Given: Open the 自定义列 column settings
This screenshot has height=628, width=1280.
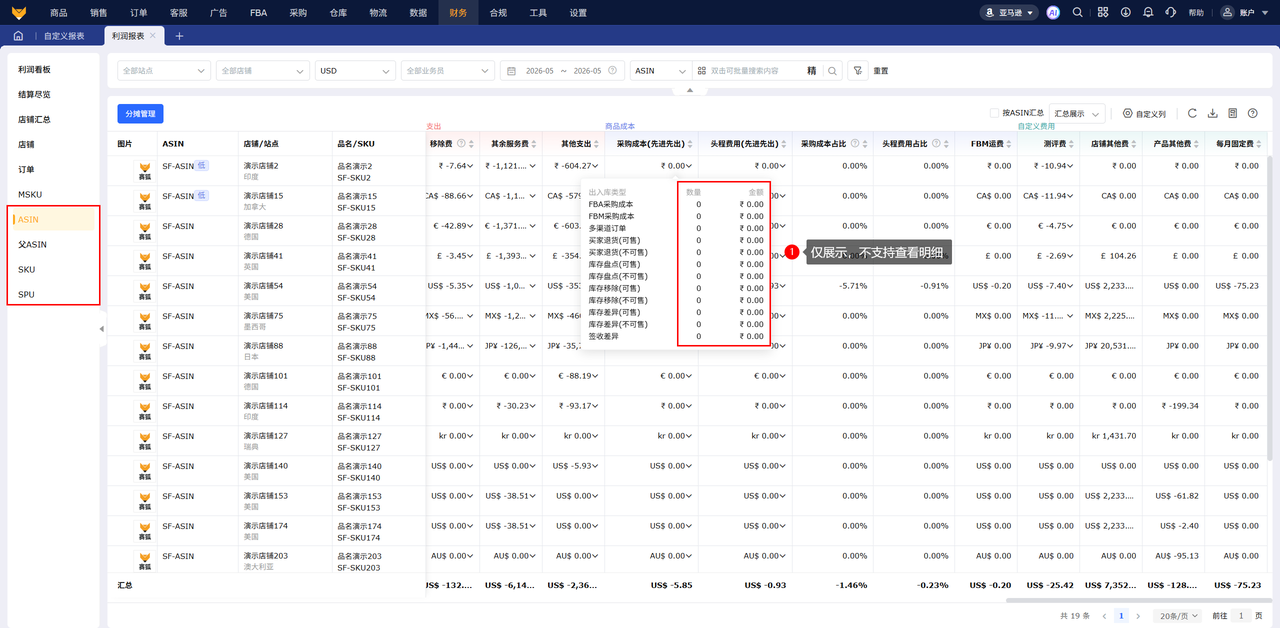Looking at the screenshot, I should 1144,114.
